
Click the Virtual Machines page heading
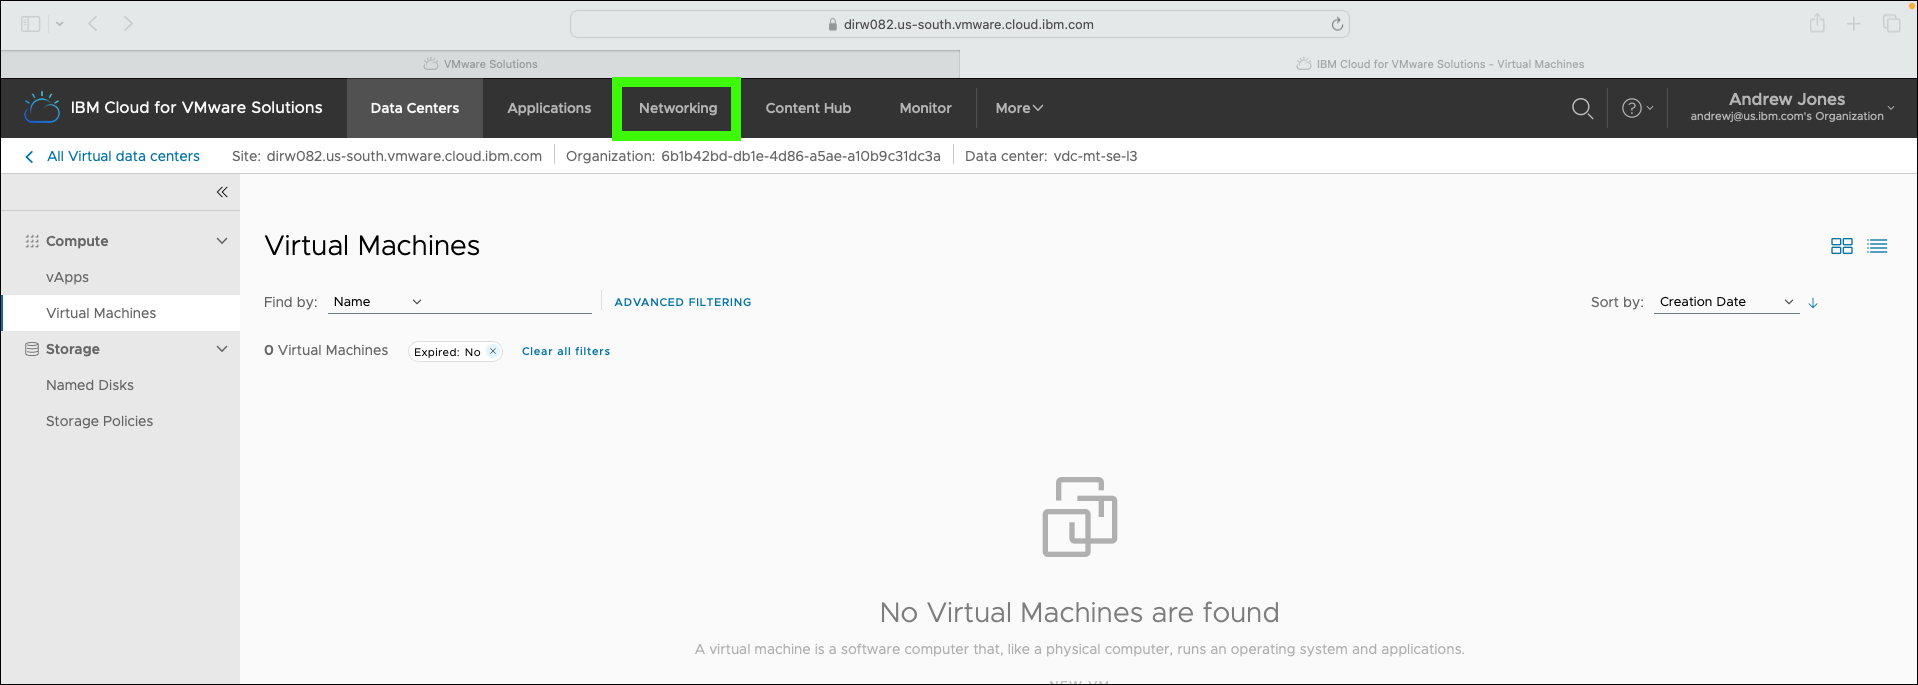point(372,246)
